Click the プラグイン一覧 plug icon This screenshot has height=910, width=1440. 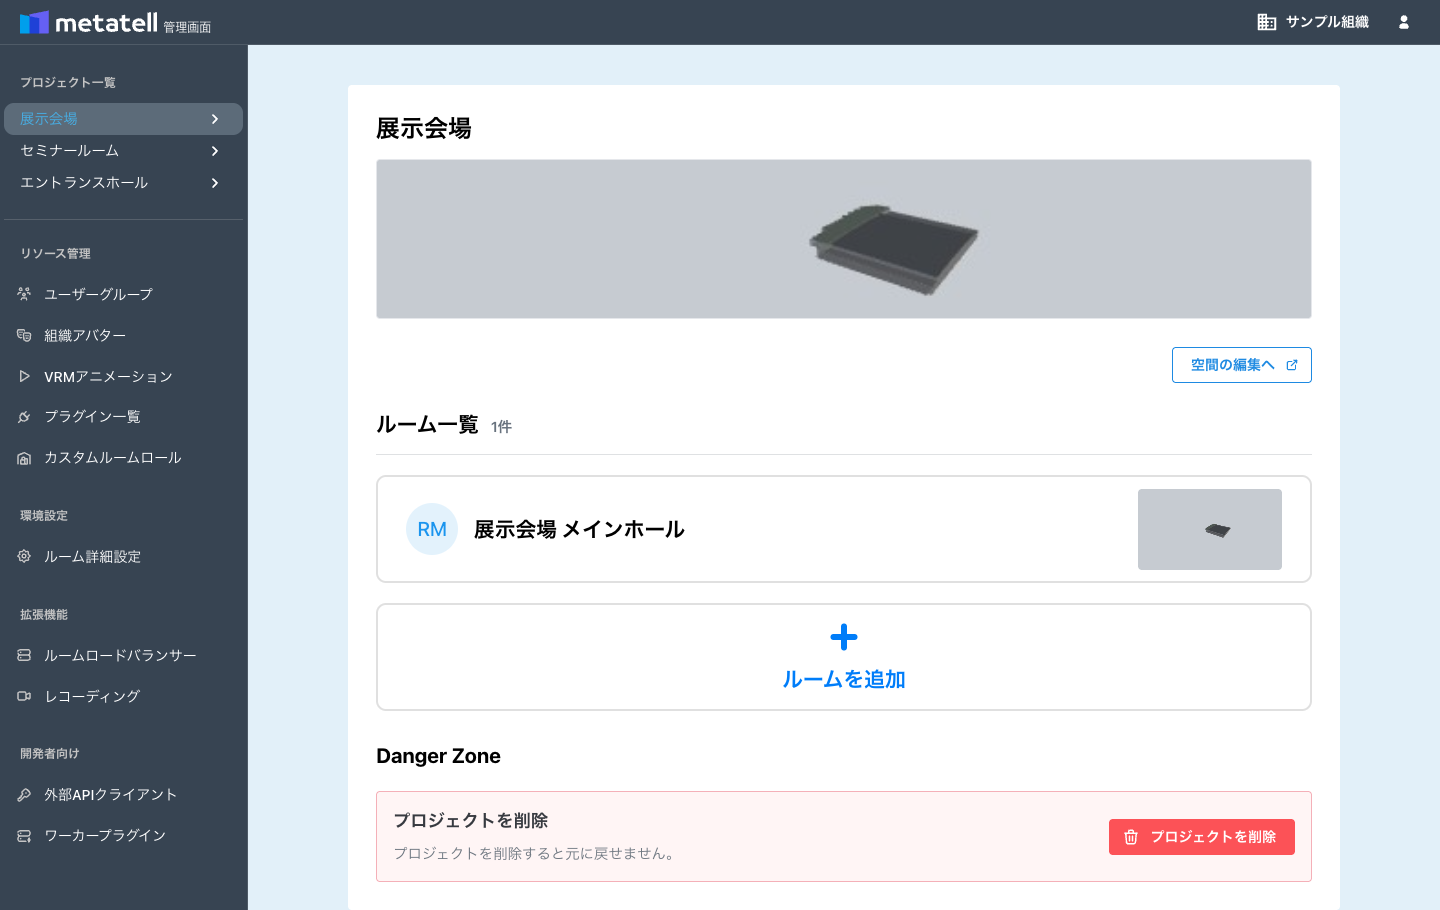pos(24,417)
